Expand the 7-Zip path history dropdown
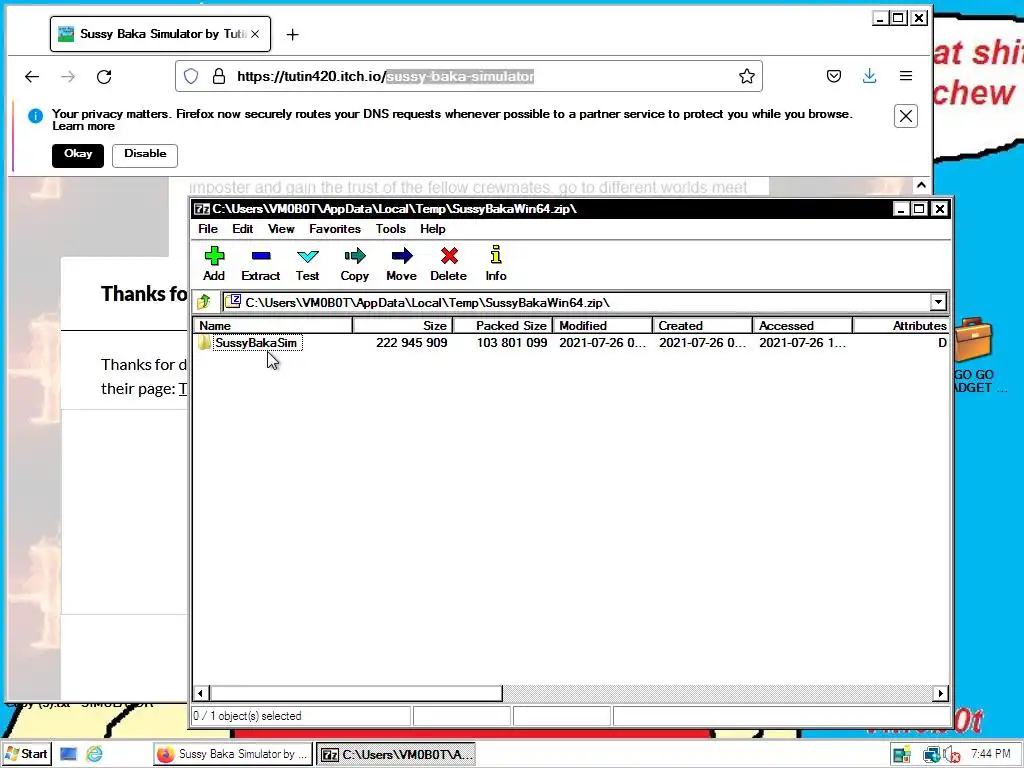1024x768 pixels. click(x=938, y=302)
